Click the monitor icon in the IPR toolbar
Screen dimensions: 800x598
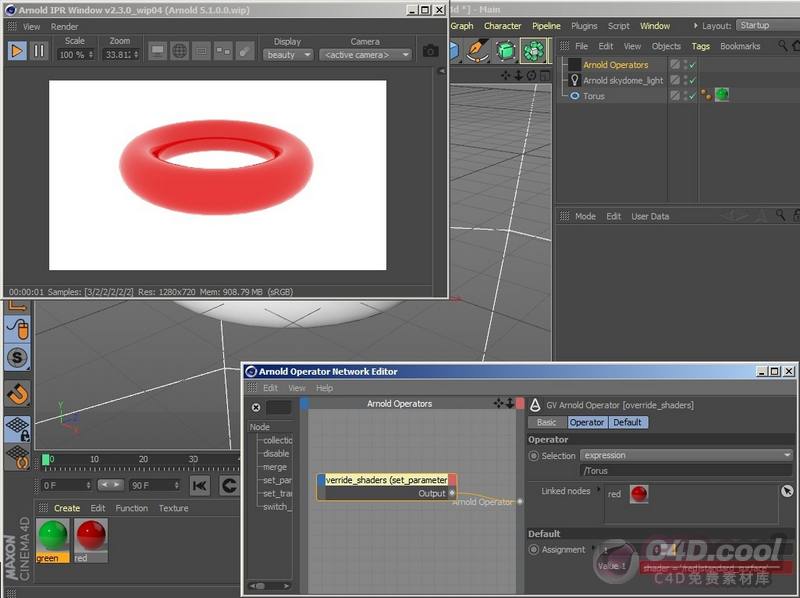click(x=157, y=51)
